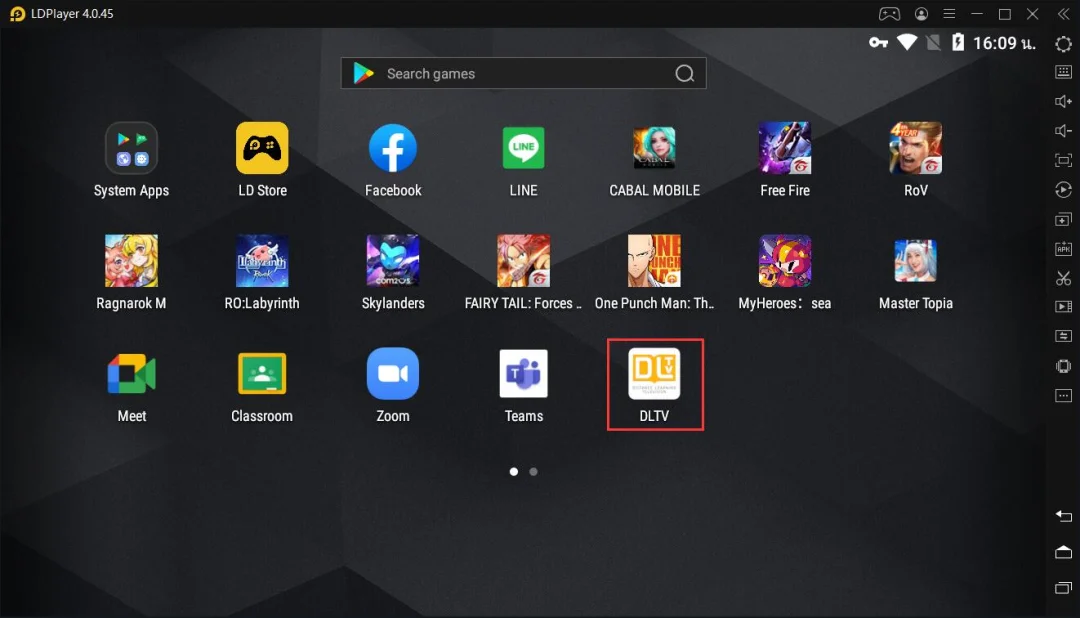The image size is (1080, 618).
Task: Launch Google Classroom app
Action: pyautogui.click(x=262, y=373)
